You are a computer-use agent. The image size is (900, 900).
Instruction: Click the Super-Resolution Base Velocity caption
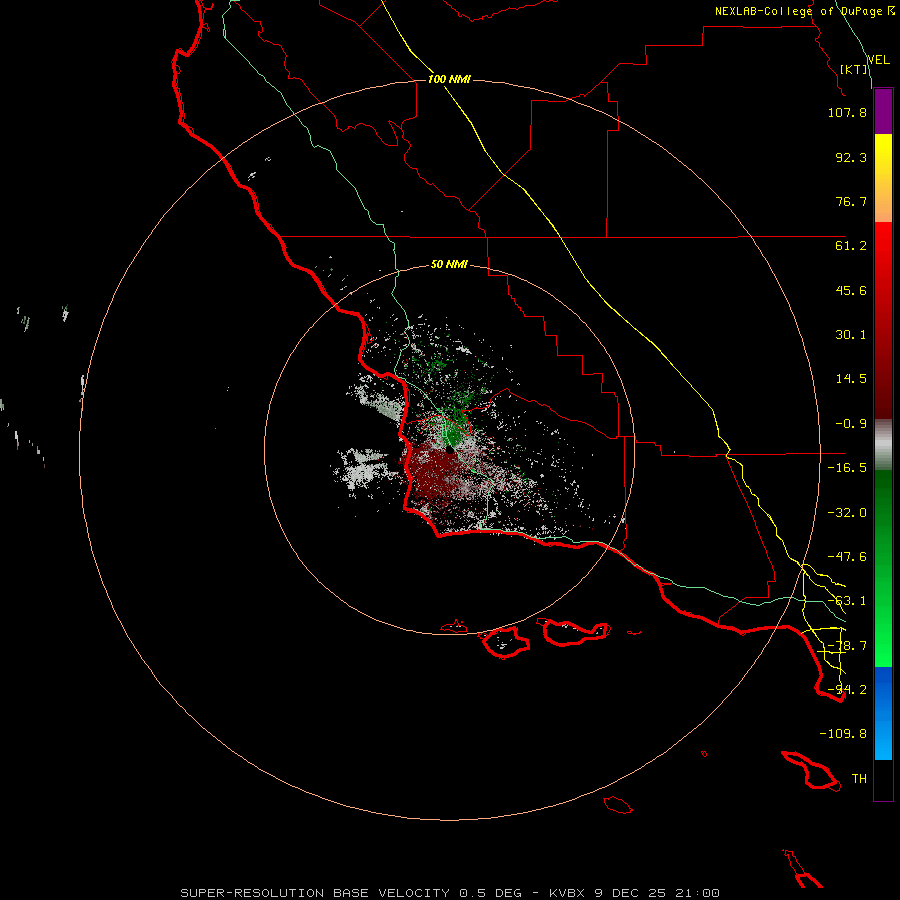click(450, 893)
